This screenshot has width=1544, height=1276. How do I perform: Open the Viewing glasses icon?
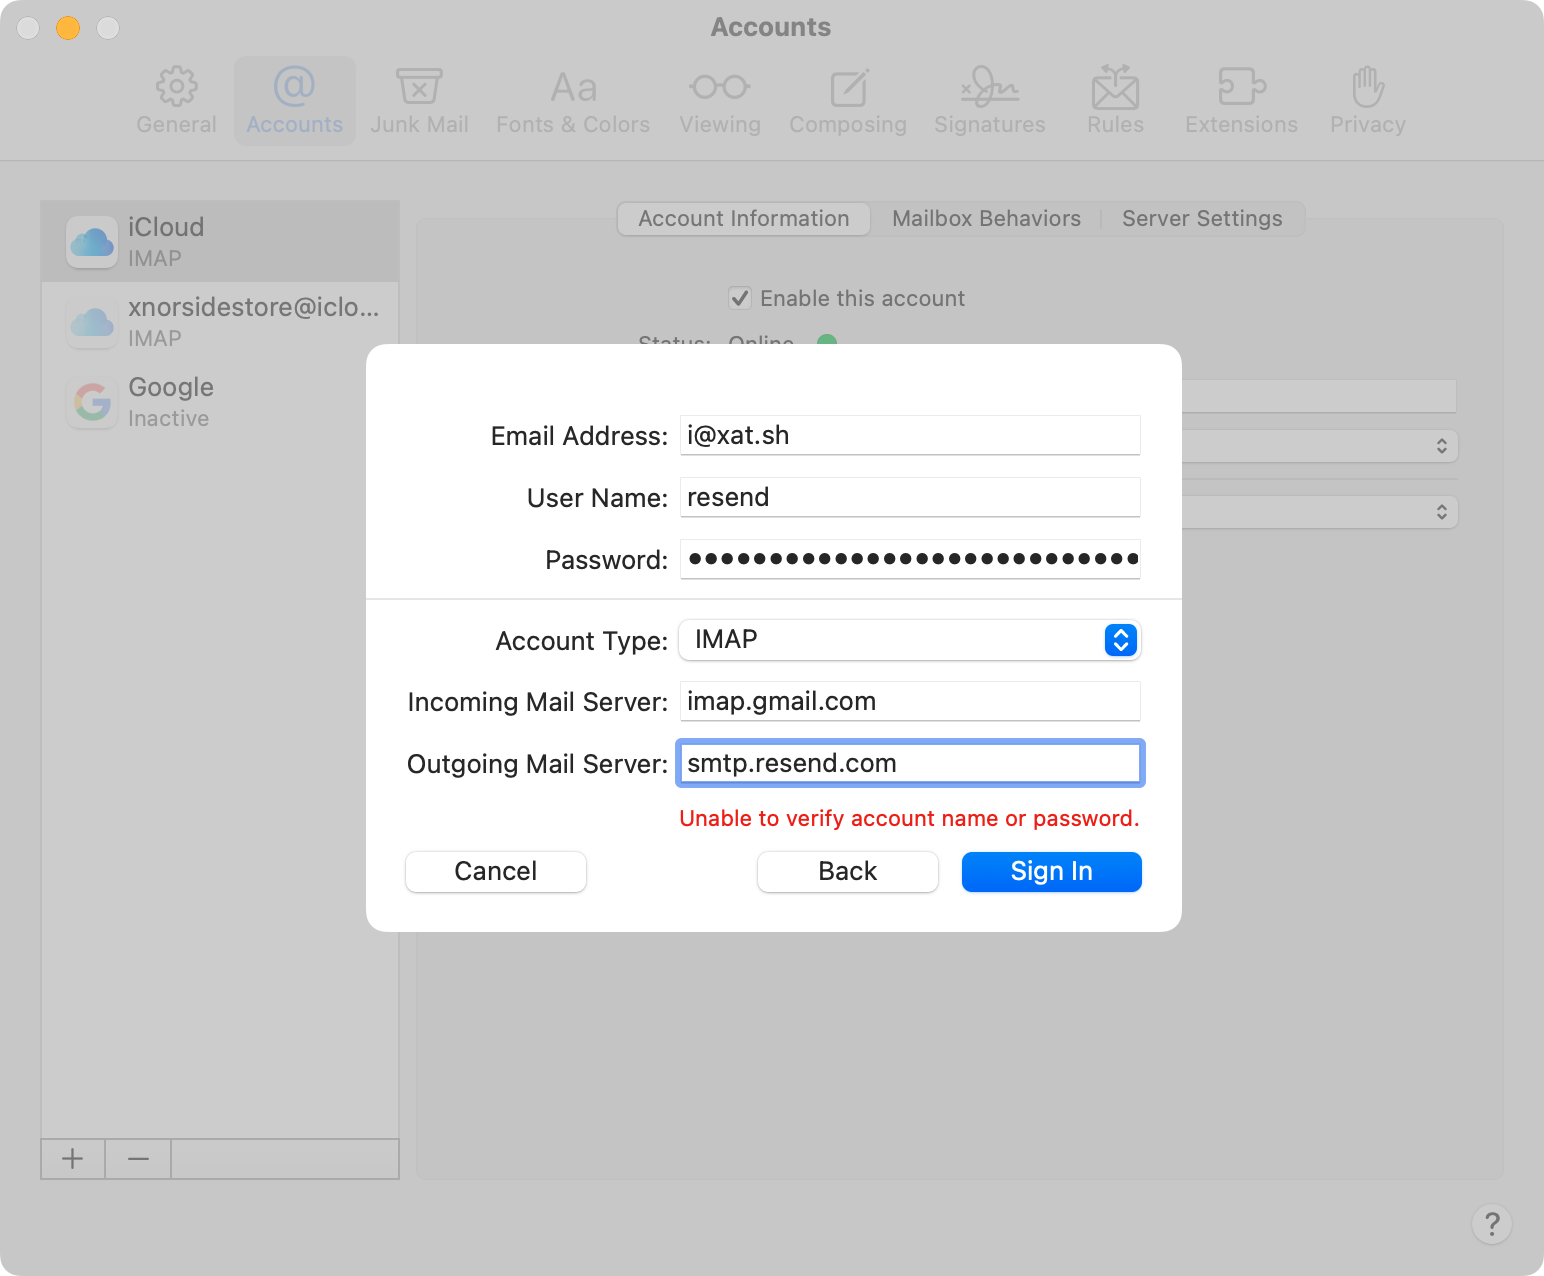[719, 89]
